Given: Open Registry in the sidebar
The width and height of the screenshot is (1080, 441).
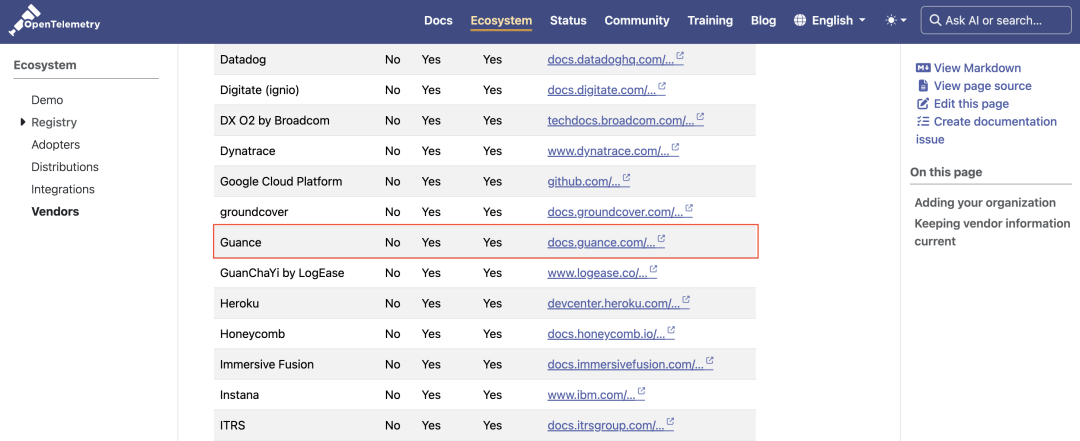Looking at the screenshot, I should (x=54, y=123).
